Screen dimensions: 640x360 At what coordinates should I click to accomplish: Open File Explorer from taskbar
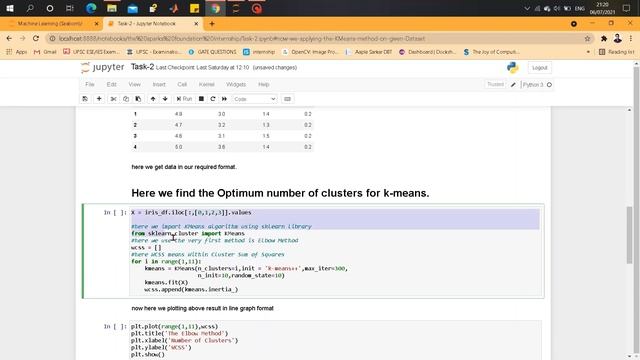pos(112,8)
